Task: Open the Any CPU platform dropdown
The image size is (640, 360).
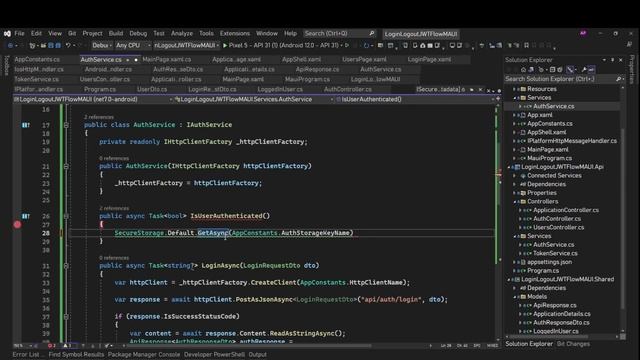Action: [x=133, y=46]
